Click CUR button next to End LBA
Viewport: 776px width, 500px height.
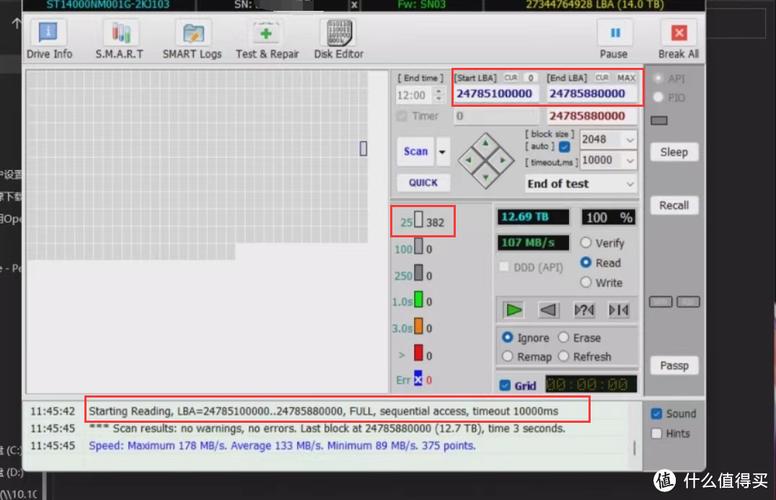point(602,78)
